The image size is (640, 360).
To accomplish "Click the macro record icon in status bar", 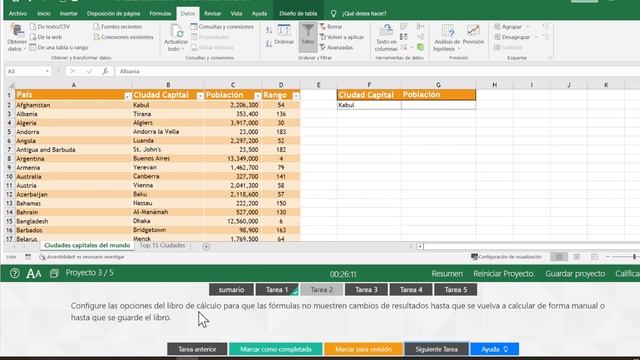I will 28,257.
